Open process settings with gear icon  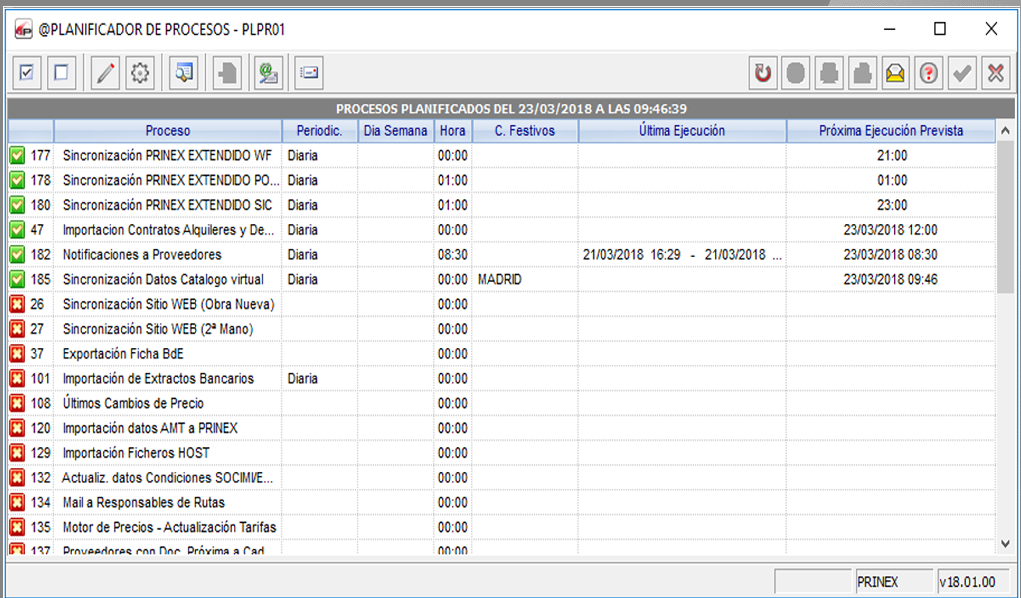pyautogui.click(x=140, y=72)
